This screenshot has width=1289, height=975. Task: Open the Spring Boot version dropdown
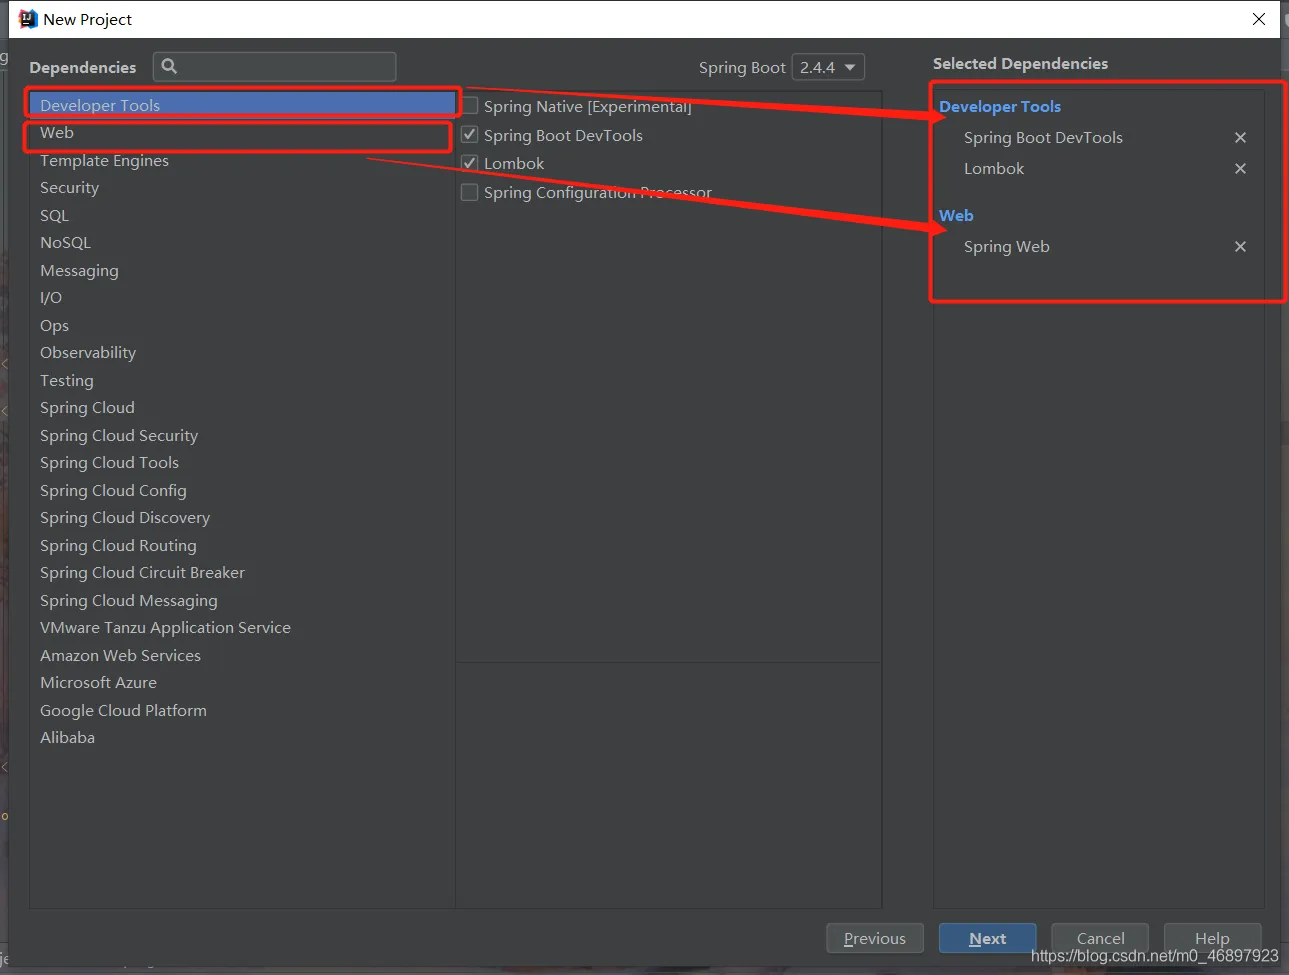pos(828,67)
